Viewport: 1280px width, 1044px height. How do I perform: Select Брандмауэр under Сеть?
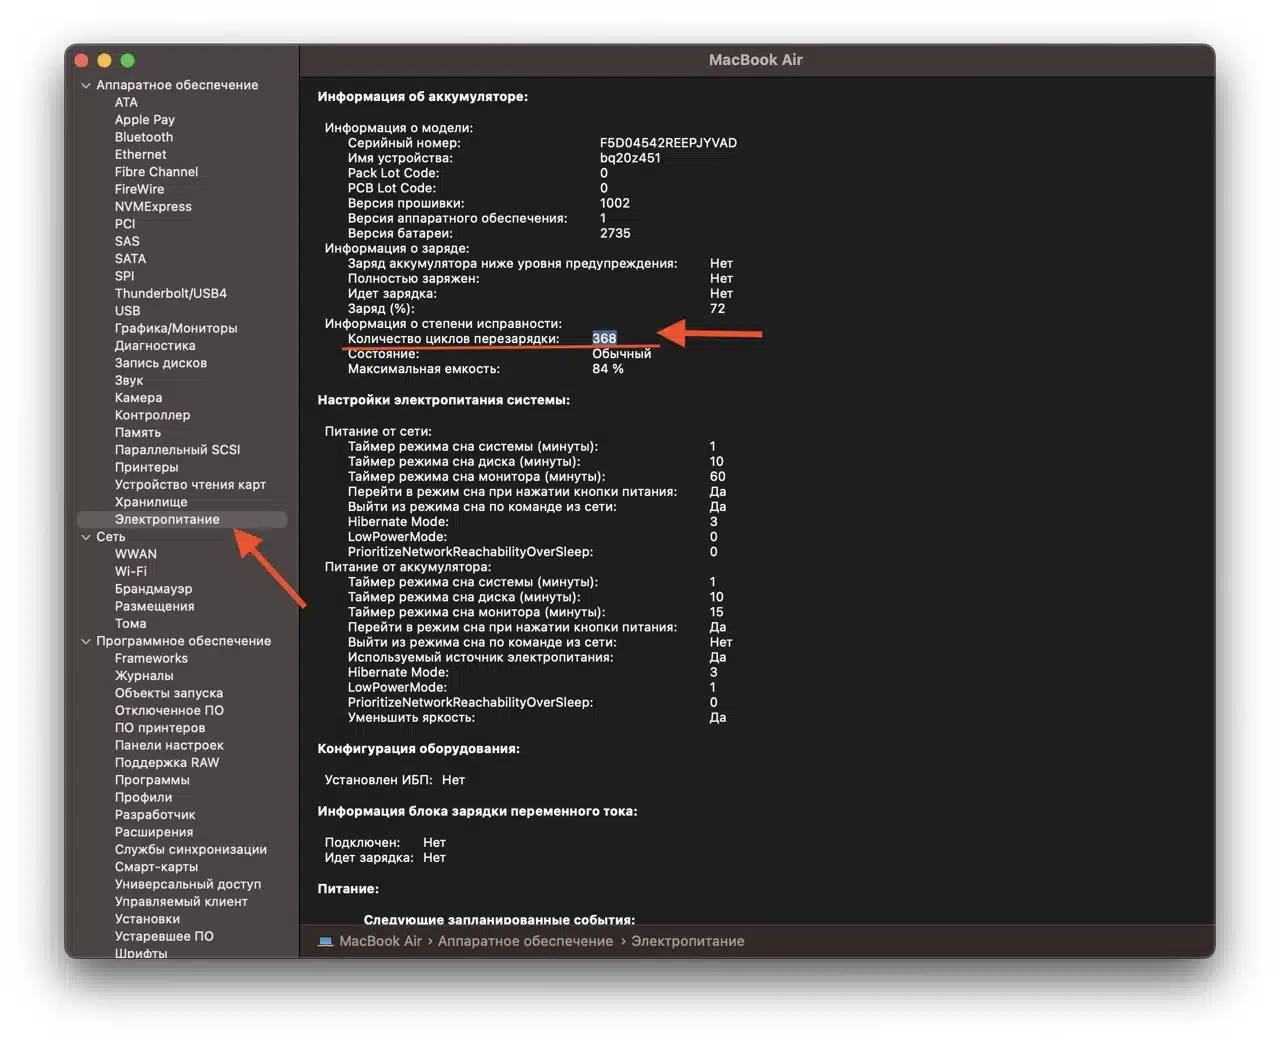153,588
